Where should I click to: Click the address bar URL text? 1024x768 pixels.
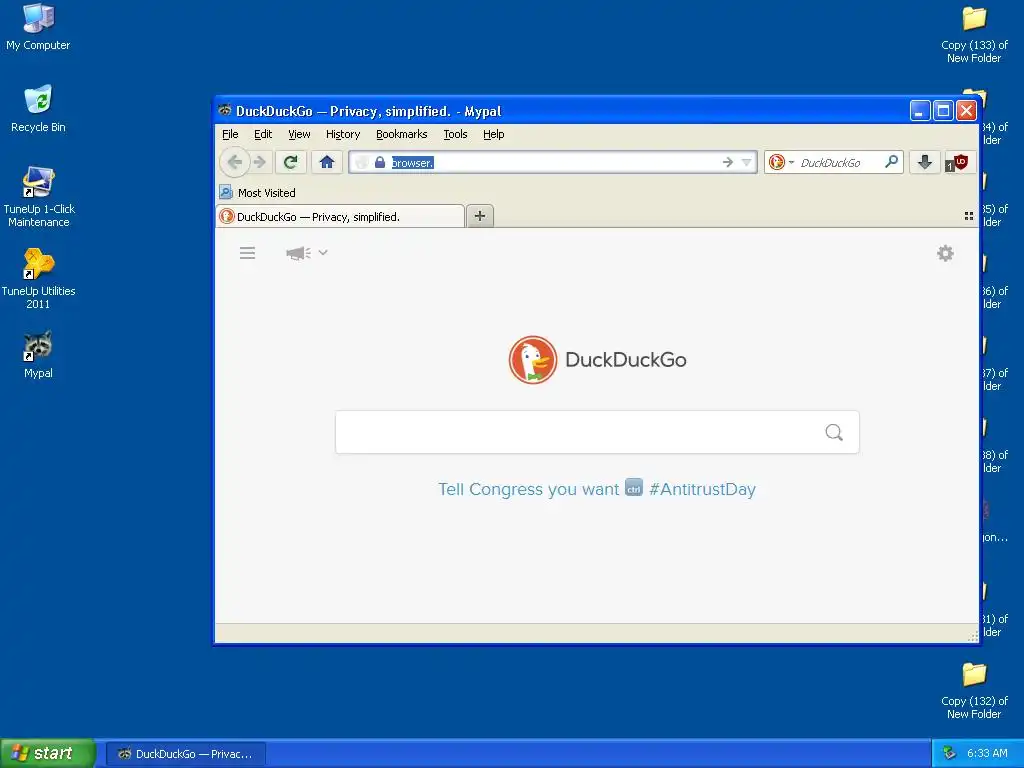pos(412,163)
